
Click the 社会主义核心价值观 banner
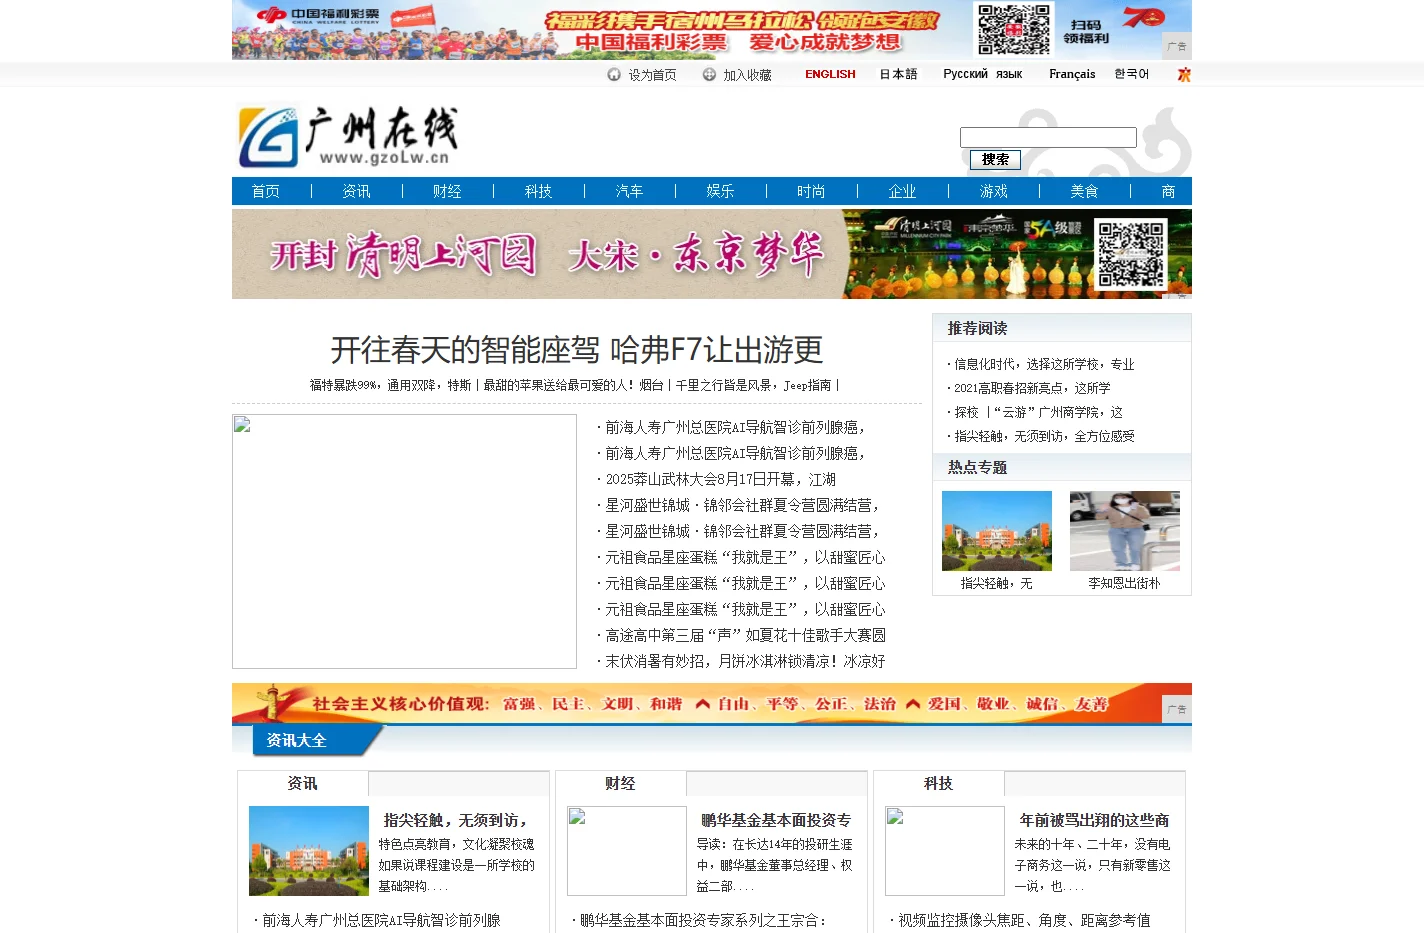pos(712,703)
